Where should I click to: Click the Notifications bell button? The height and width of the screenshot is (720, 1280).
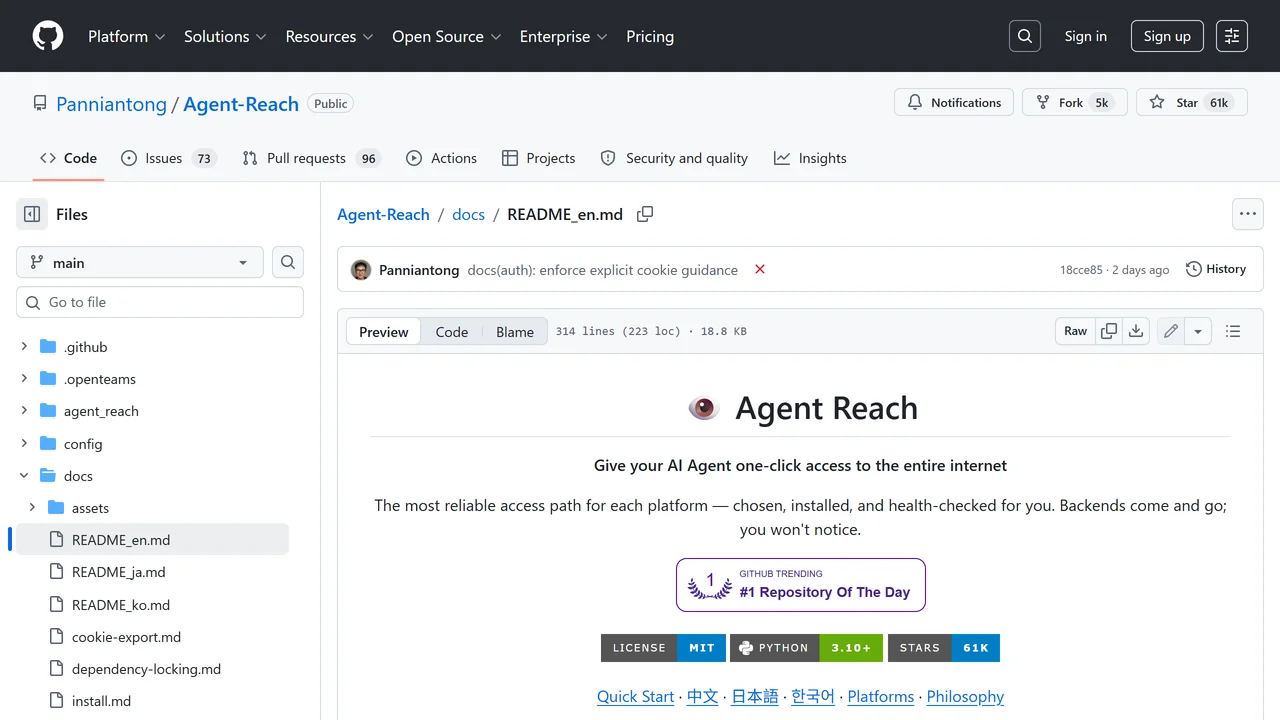point(954,102)
